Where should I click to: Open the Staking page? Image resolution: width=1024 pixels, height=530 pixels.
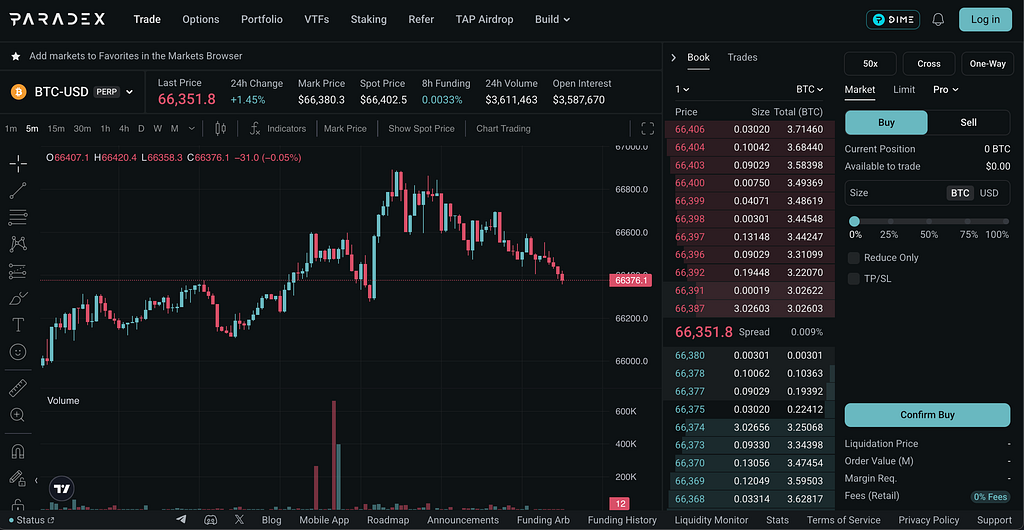coord(368,20)
